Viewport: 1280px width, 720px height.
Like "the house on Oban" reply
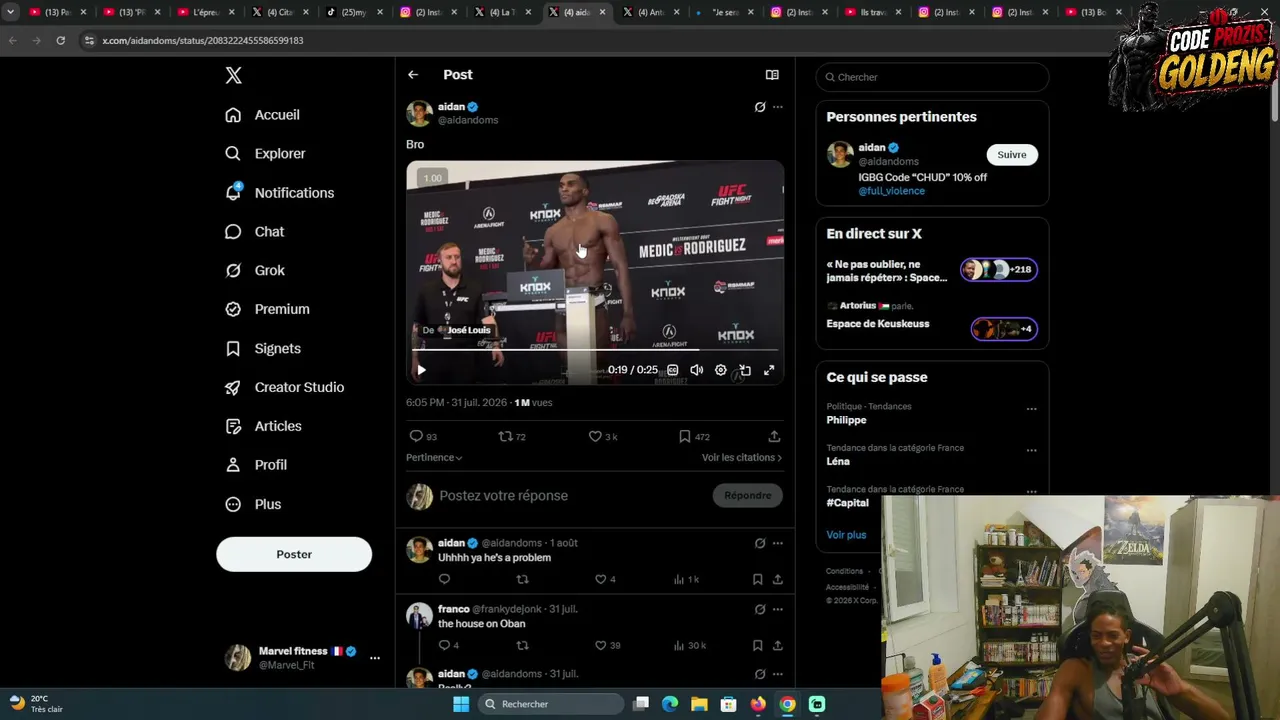click(x=600, y=645)
